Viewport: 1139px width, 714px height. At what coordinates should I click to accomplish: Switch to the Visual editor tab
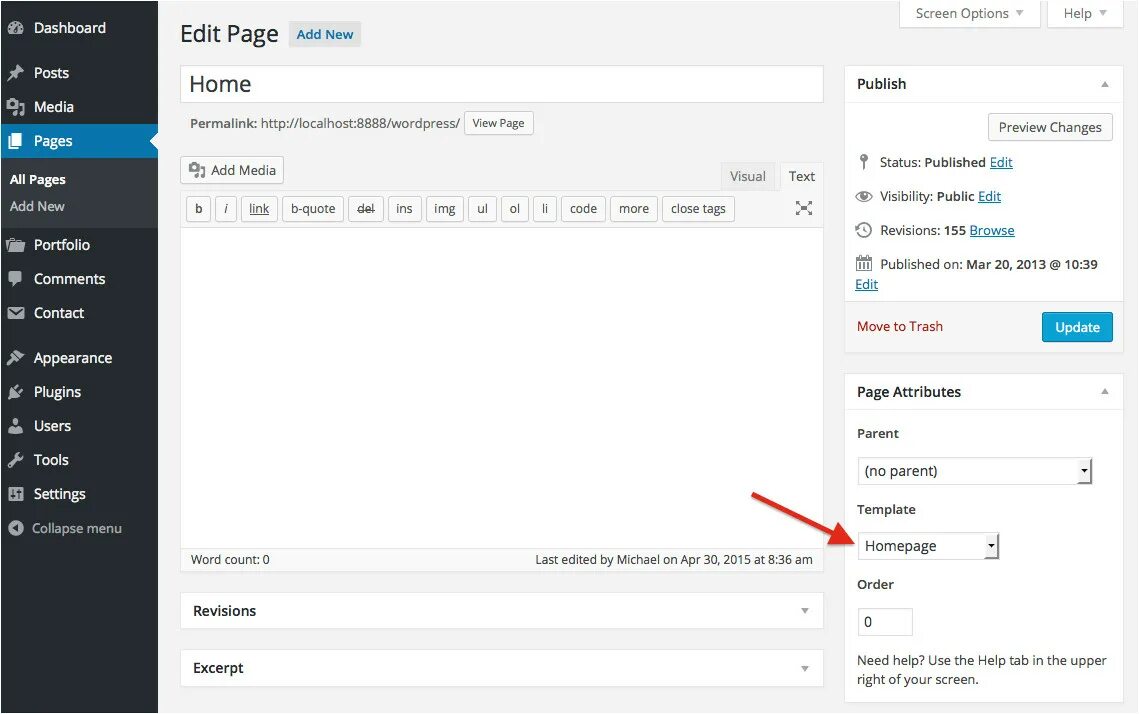pyautogui.click(x=747, y=177)
